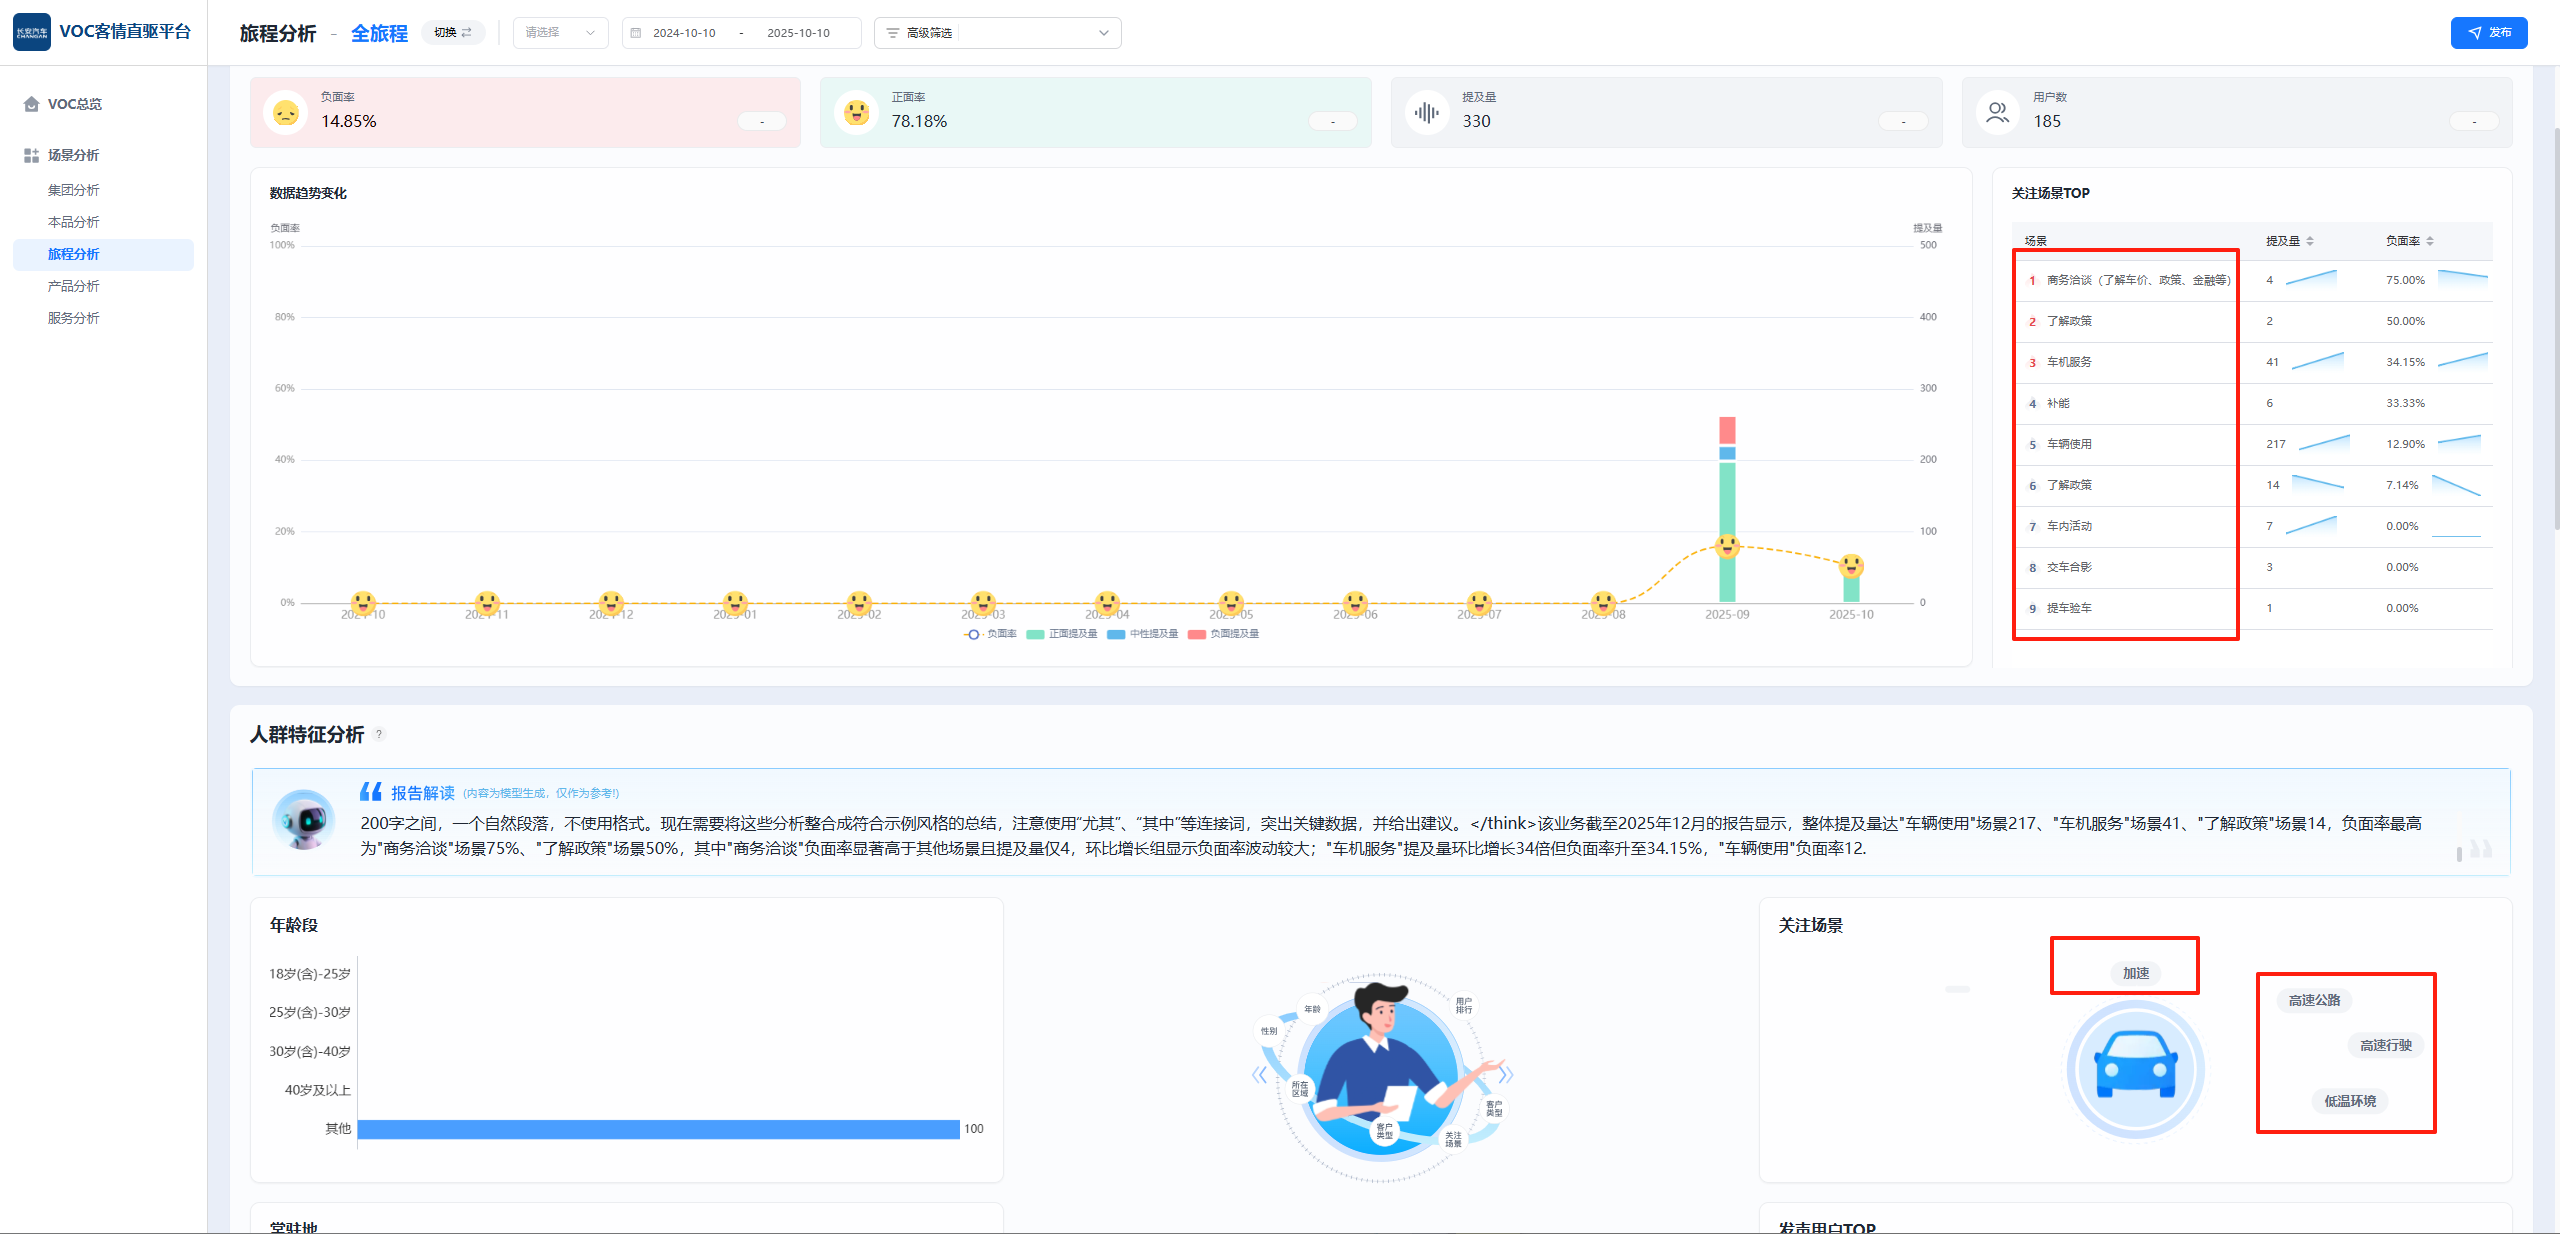Click the 场景分析 grid icon

(x=31, y=155)
